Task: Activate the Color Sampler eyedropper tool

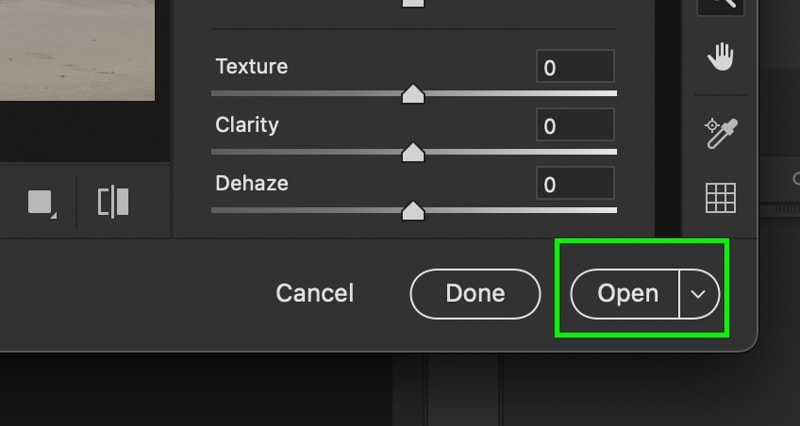Action: (720, 133)
